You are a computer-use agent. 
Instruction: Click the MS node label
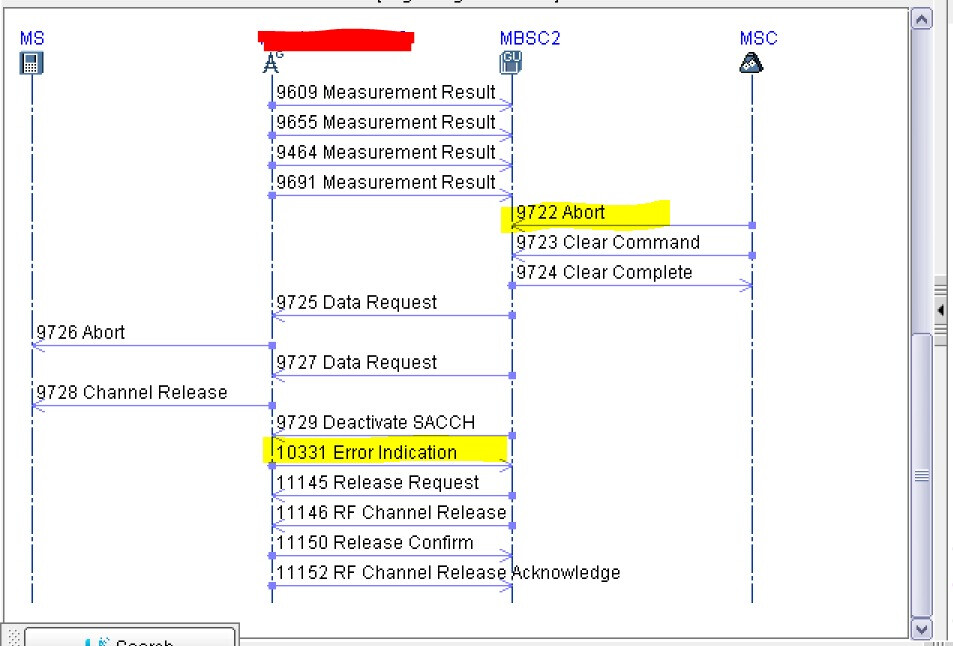pos(32,38)
